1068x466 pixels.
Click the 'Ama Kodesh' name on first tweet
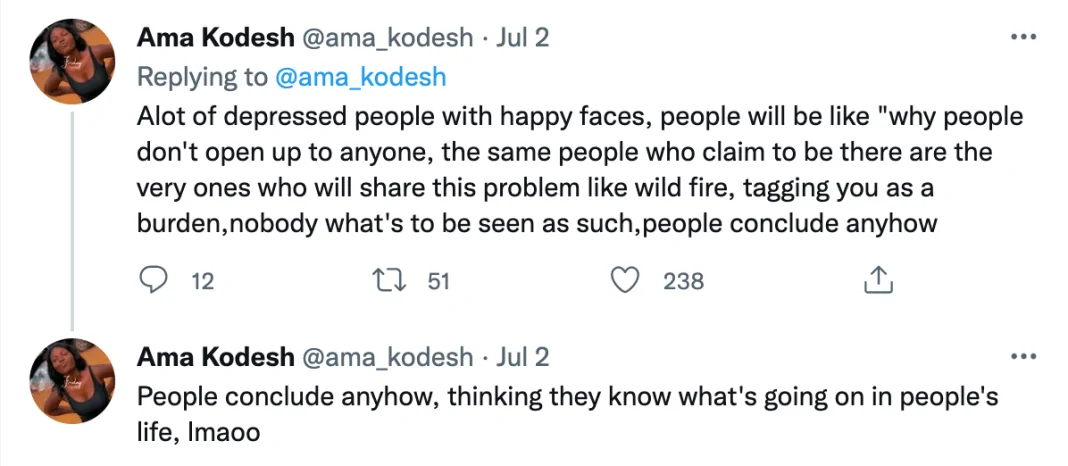click(215, 38)
